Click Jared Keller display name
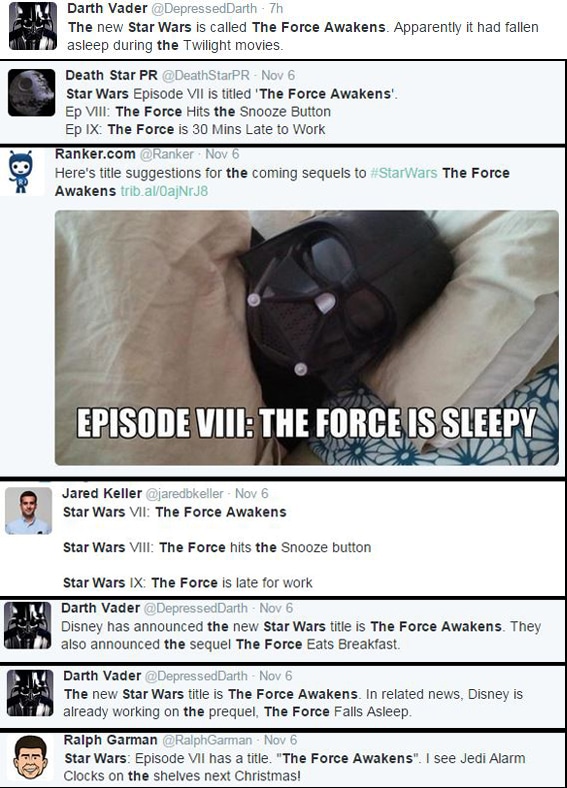 point(102,494)
